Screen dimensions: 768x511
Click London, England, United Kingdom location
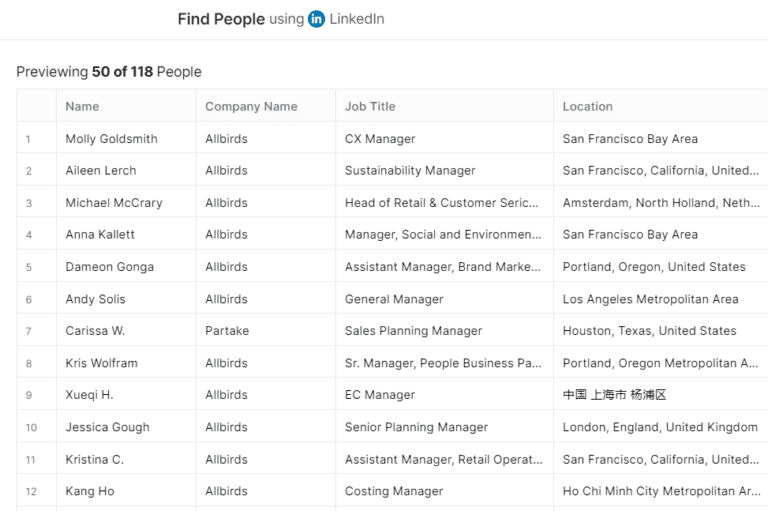pos(660,427)
